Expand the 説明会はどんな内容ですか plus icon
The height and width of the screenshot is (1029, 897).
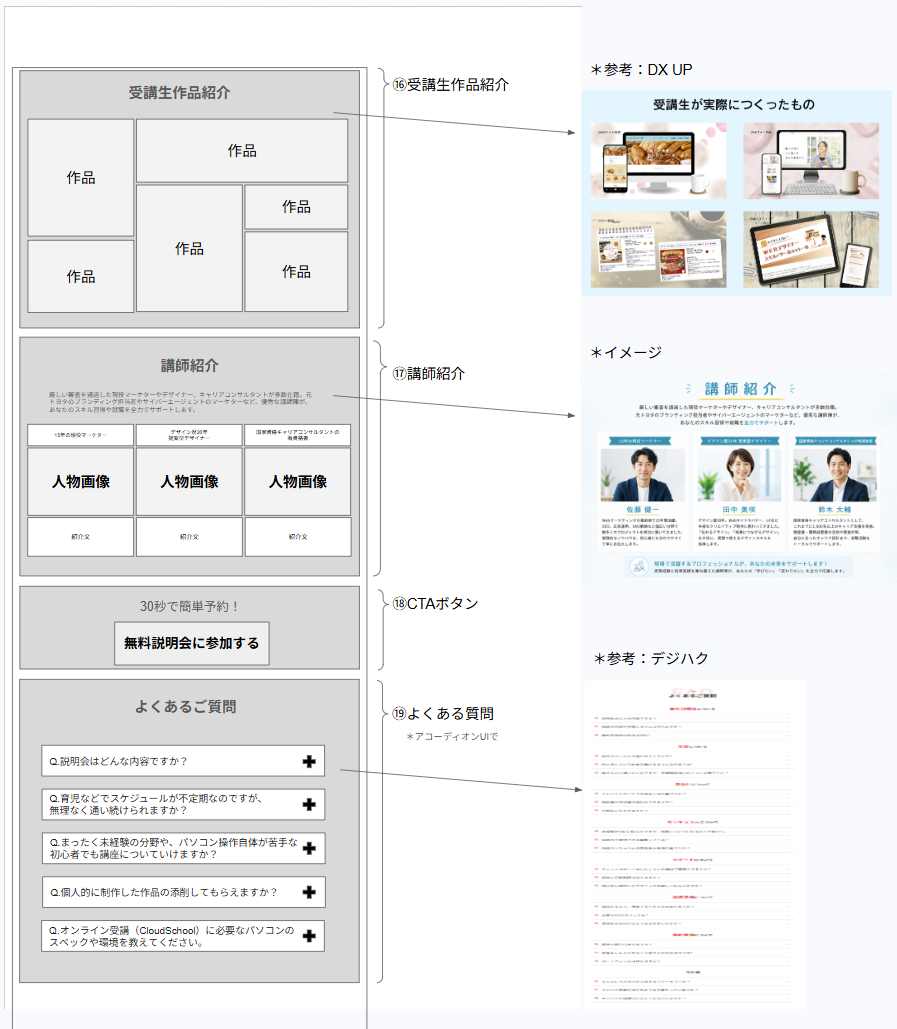[x=309, y=761]
